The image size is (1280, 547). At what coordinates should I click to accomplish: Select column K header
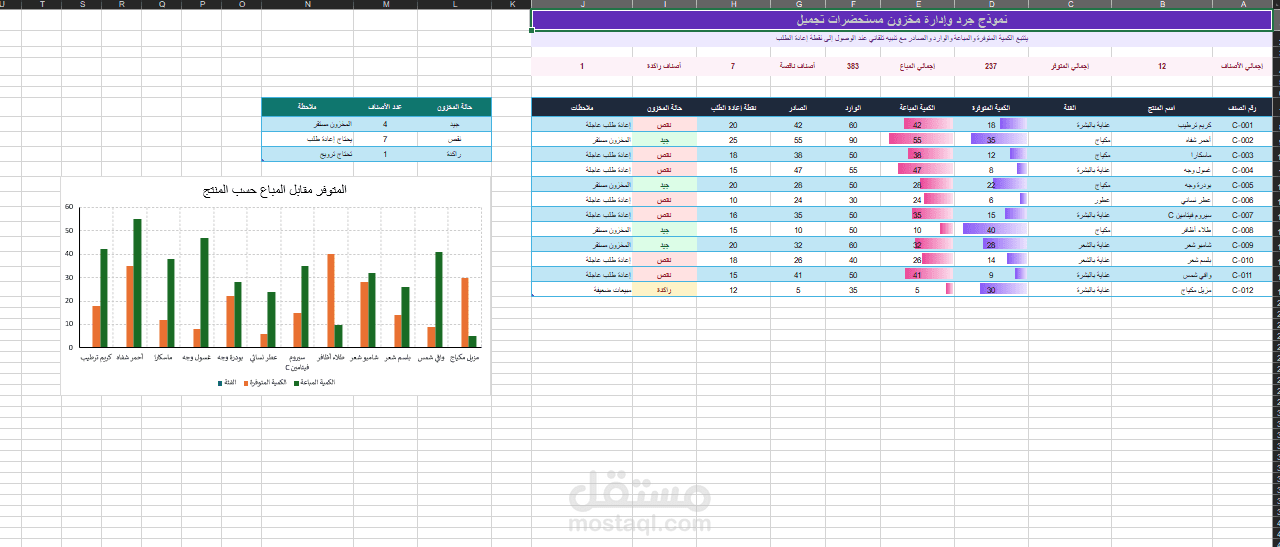(x=512, y=4)
